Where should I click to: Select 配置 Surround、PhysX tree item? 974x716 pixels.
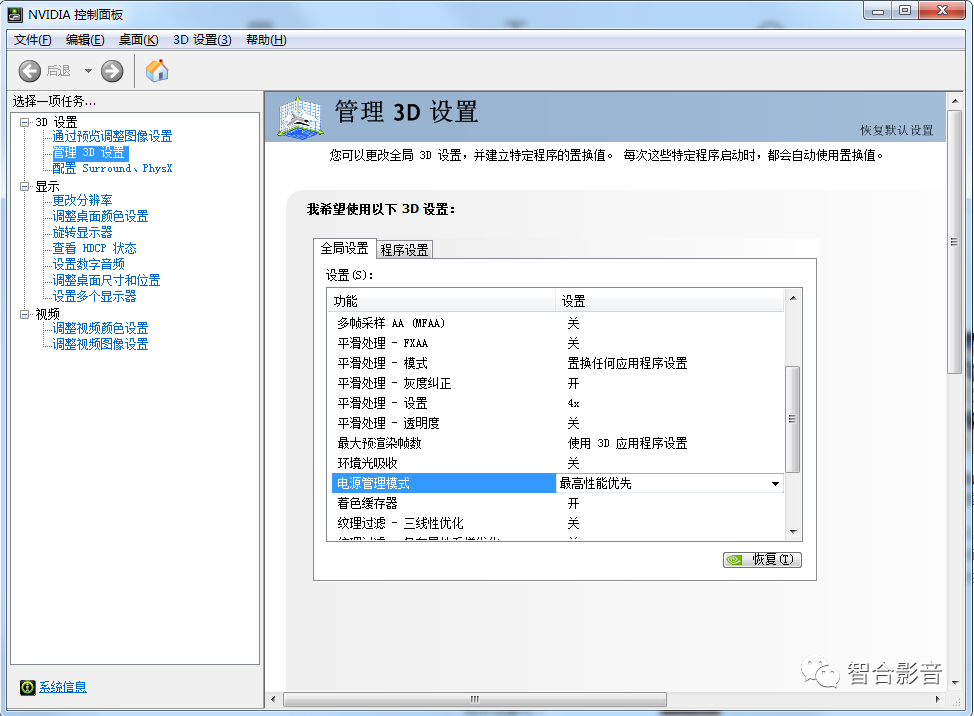[x=112, y=168]
